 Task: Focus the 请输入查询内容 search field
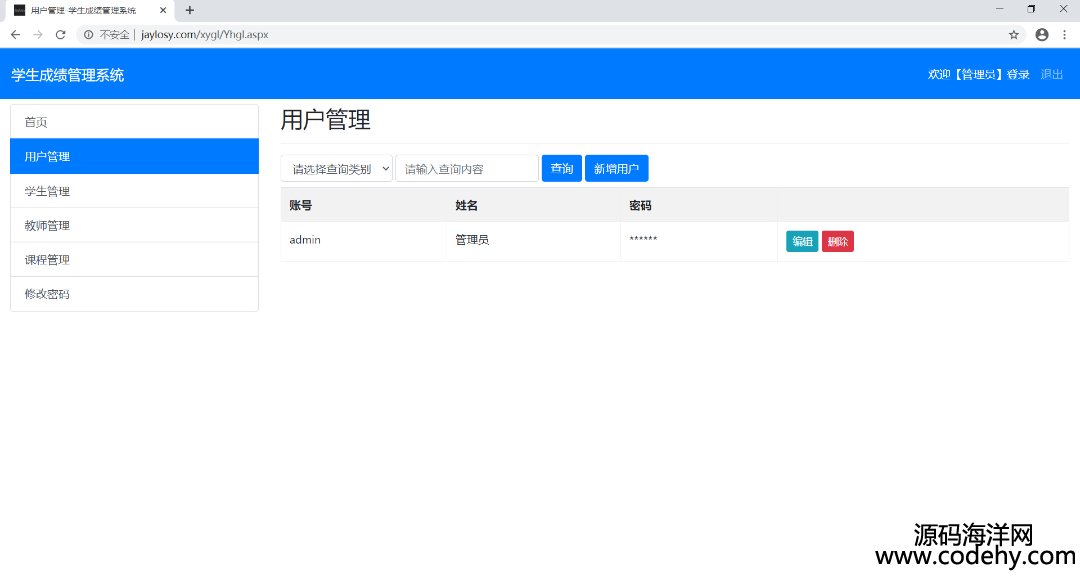point(467,169)
